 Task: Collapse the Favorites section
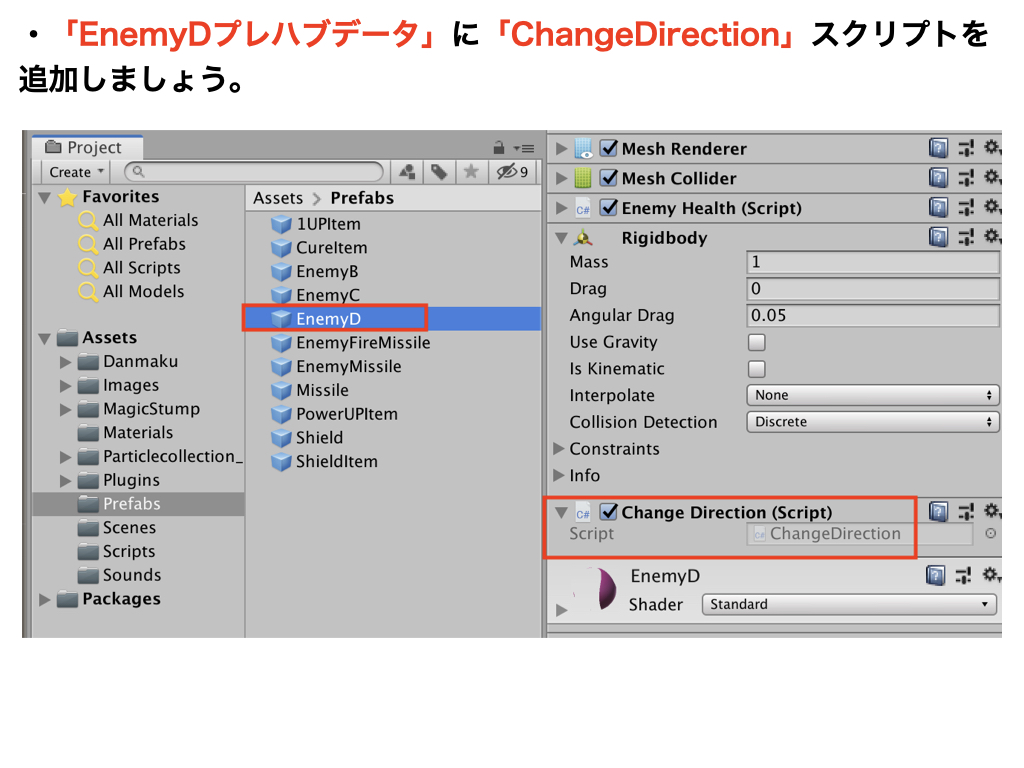(x=44, y=197)
